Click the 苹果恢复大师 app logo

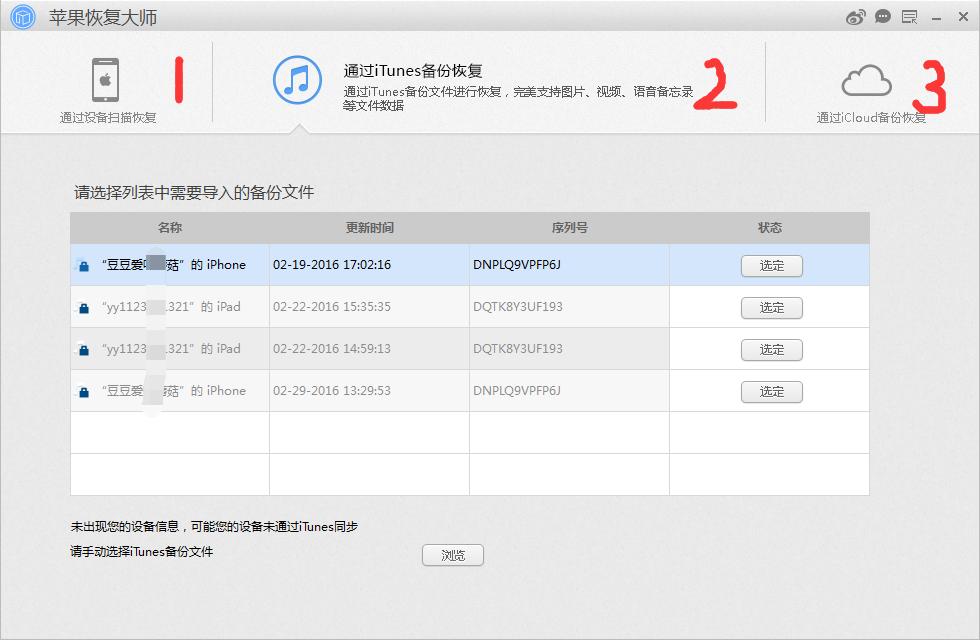coord(21,16)
